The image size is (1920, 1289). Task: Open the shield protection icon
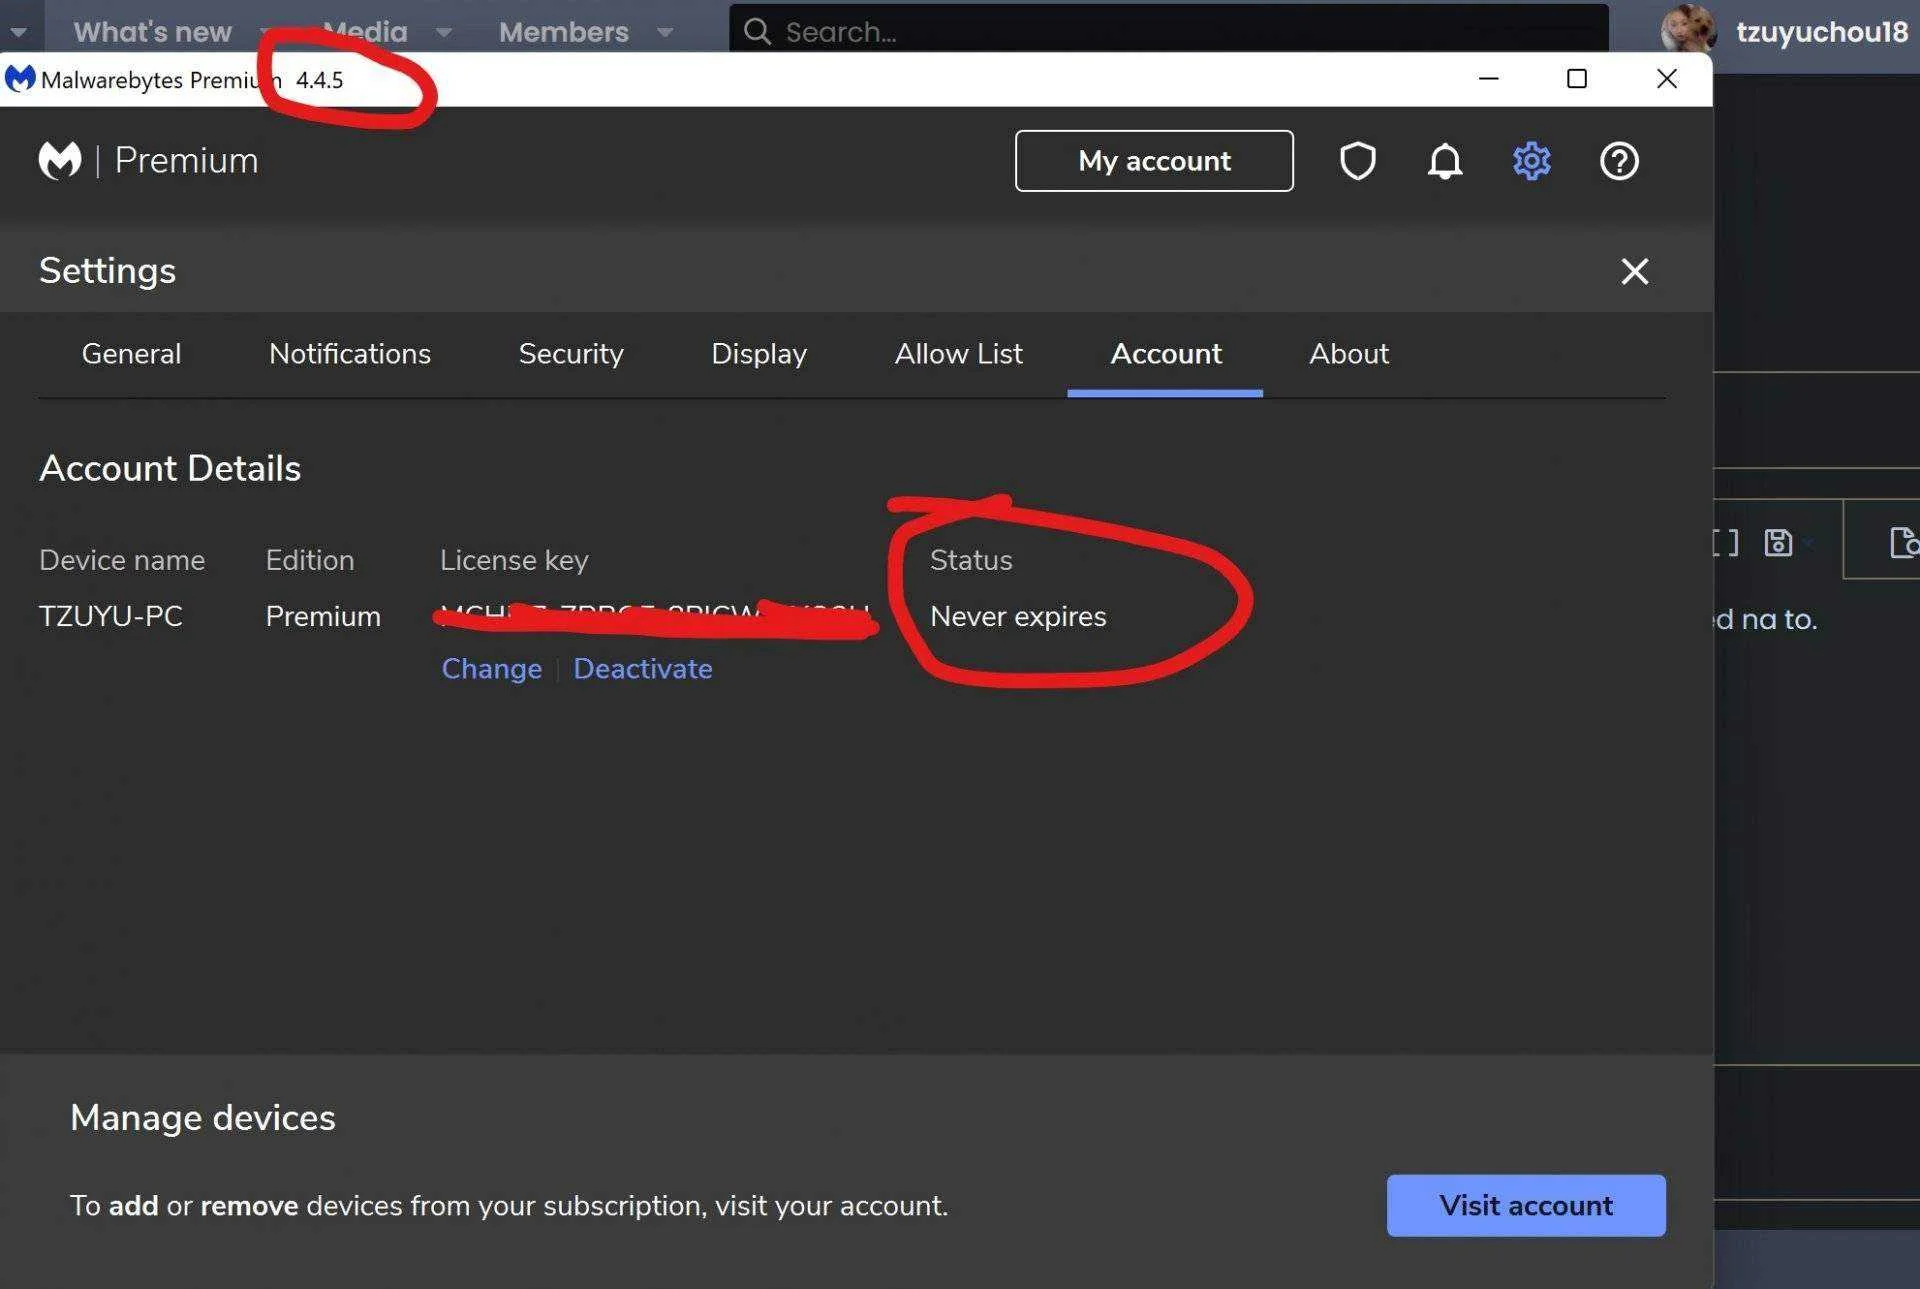click(x=1357, y=161)
